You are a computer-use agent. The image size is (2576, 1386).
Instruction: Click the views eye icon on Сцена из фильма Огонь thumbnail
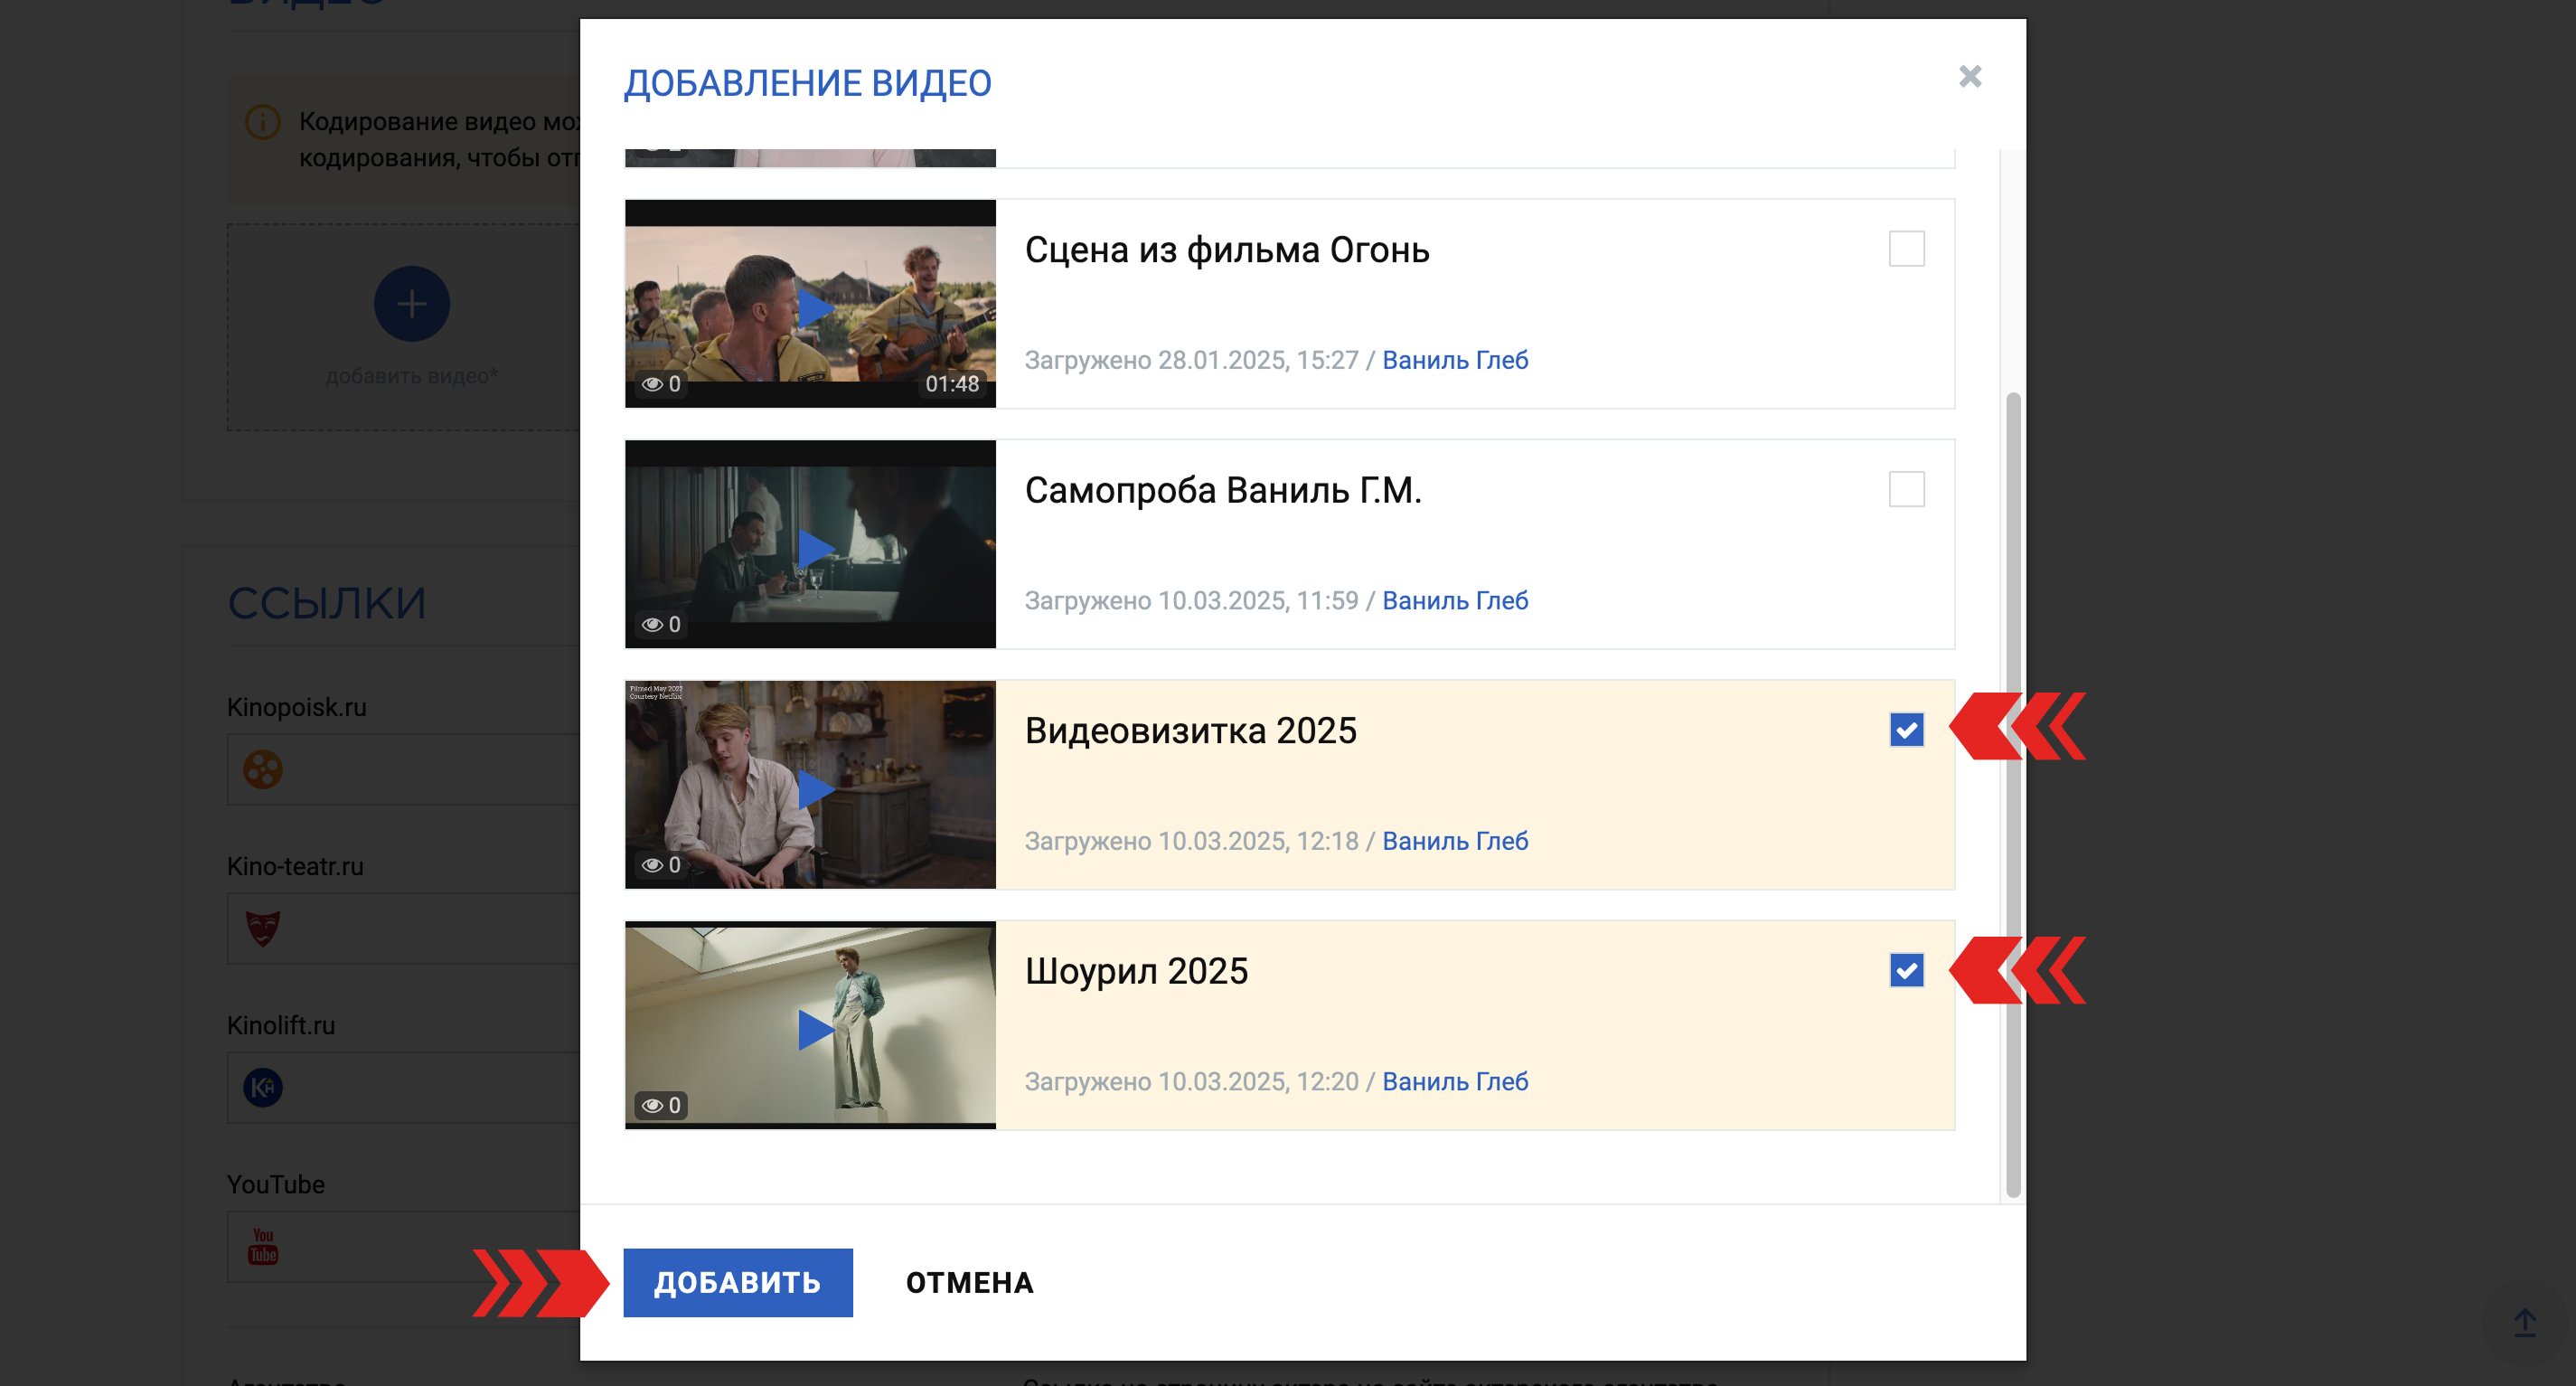(x=653, y=384)
